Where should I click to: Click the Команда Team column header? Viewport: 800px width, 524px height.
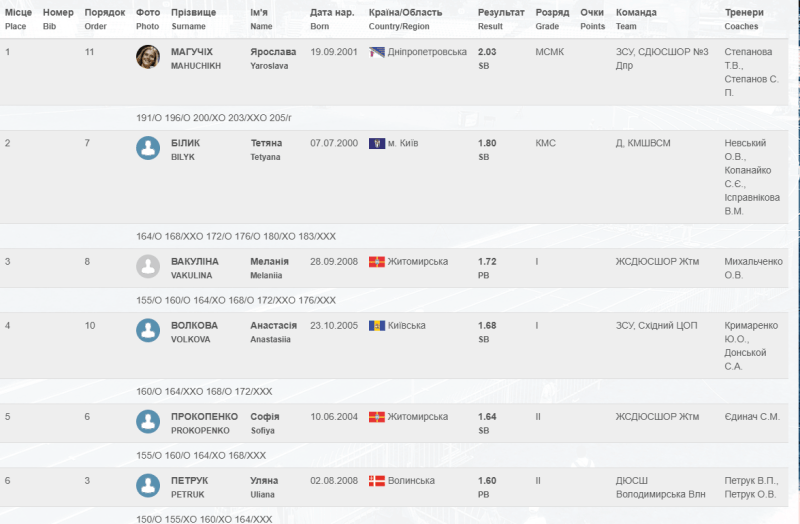635,13
